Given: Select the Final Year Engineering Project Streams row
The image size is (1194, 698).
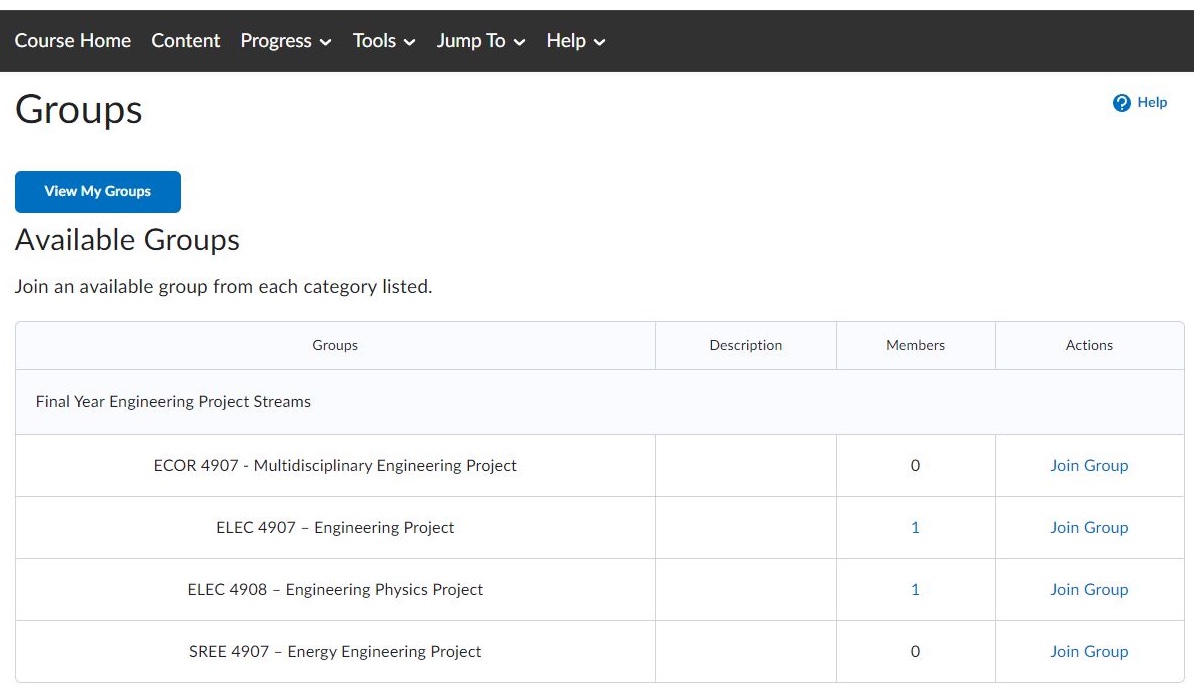Looking at the screenshot, I should coord(173,402).
